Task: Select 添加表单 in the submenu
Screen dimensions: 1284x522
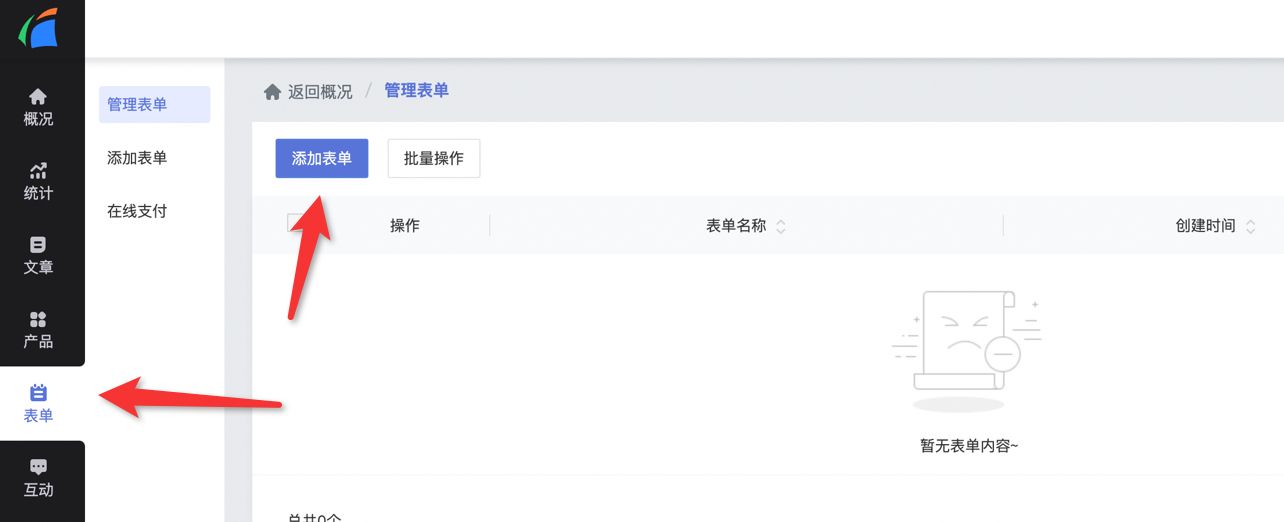Action: (x=137, y=158)
